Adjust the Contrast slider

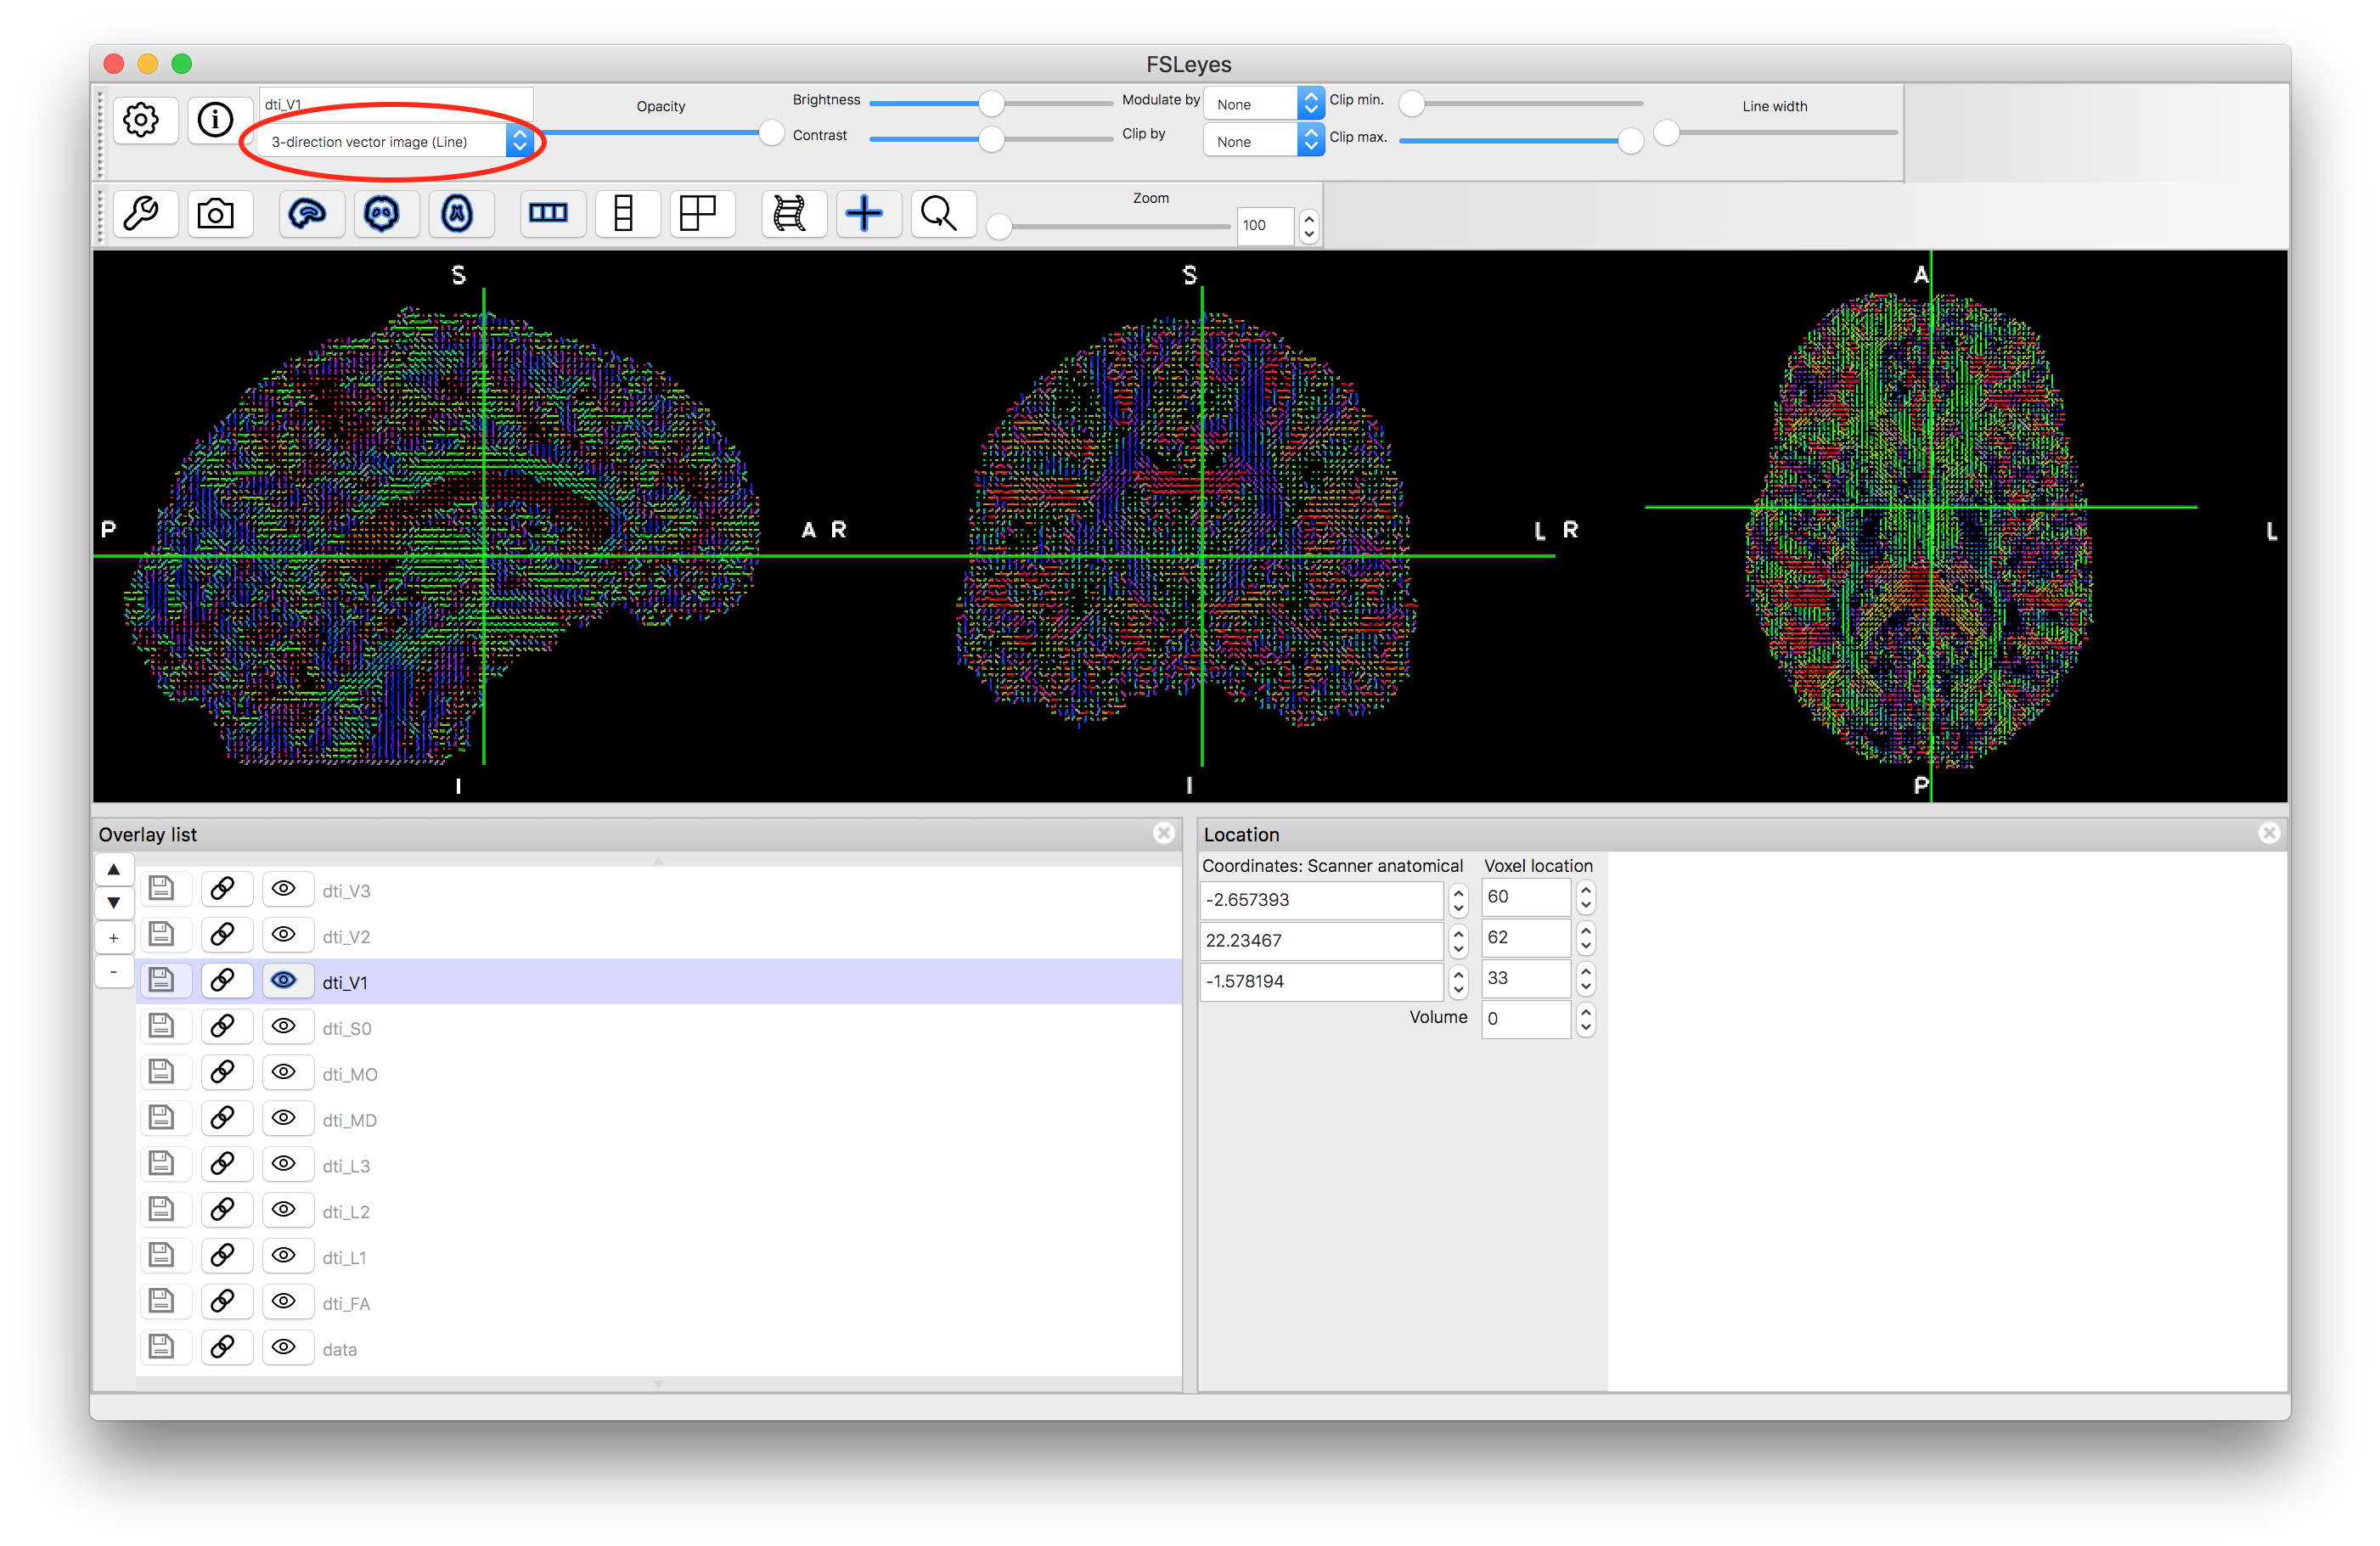click(x=991, y=139)
